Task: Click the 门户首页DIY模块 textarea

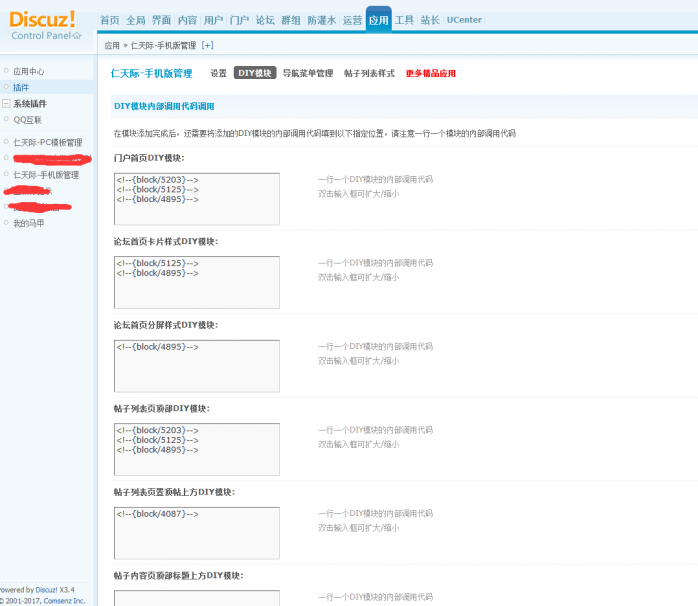Action: (197, 199)
